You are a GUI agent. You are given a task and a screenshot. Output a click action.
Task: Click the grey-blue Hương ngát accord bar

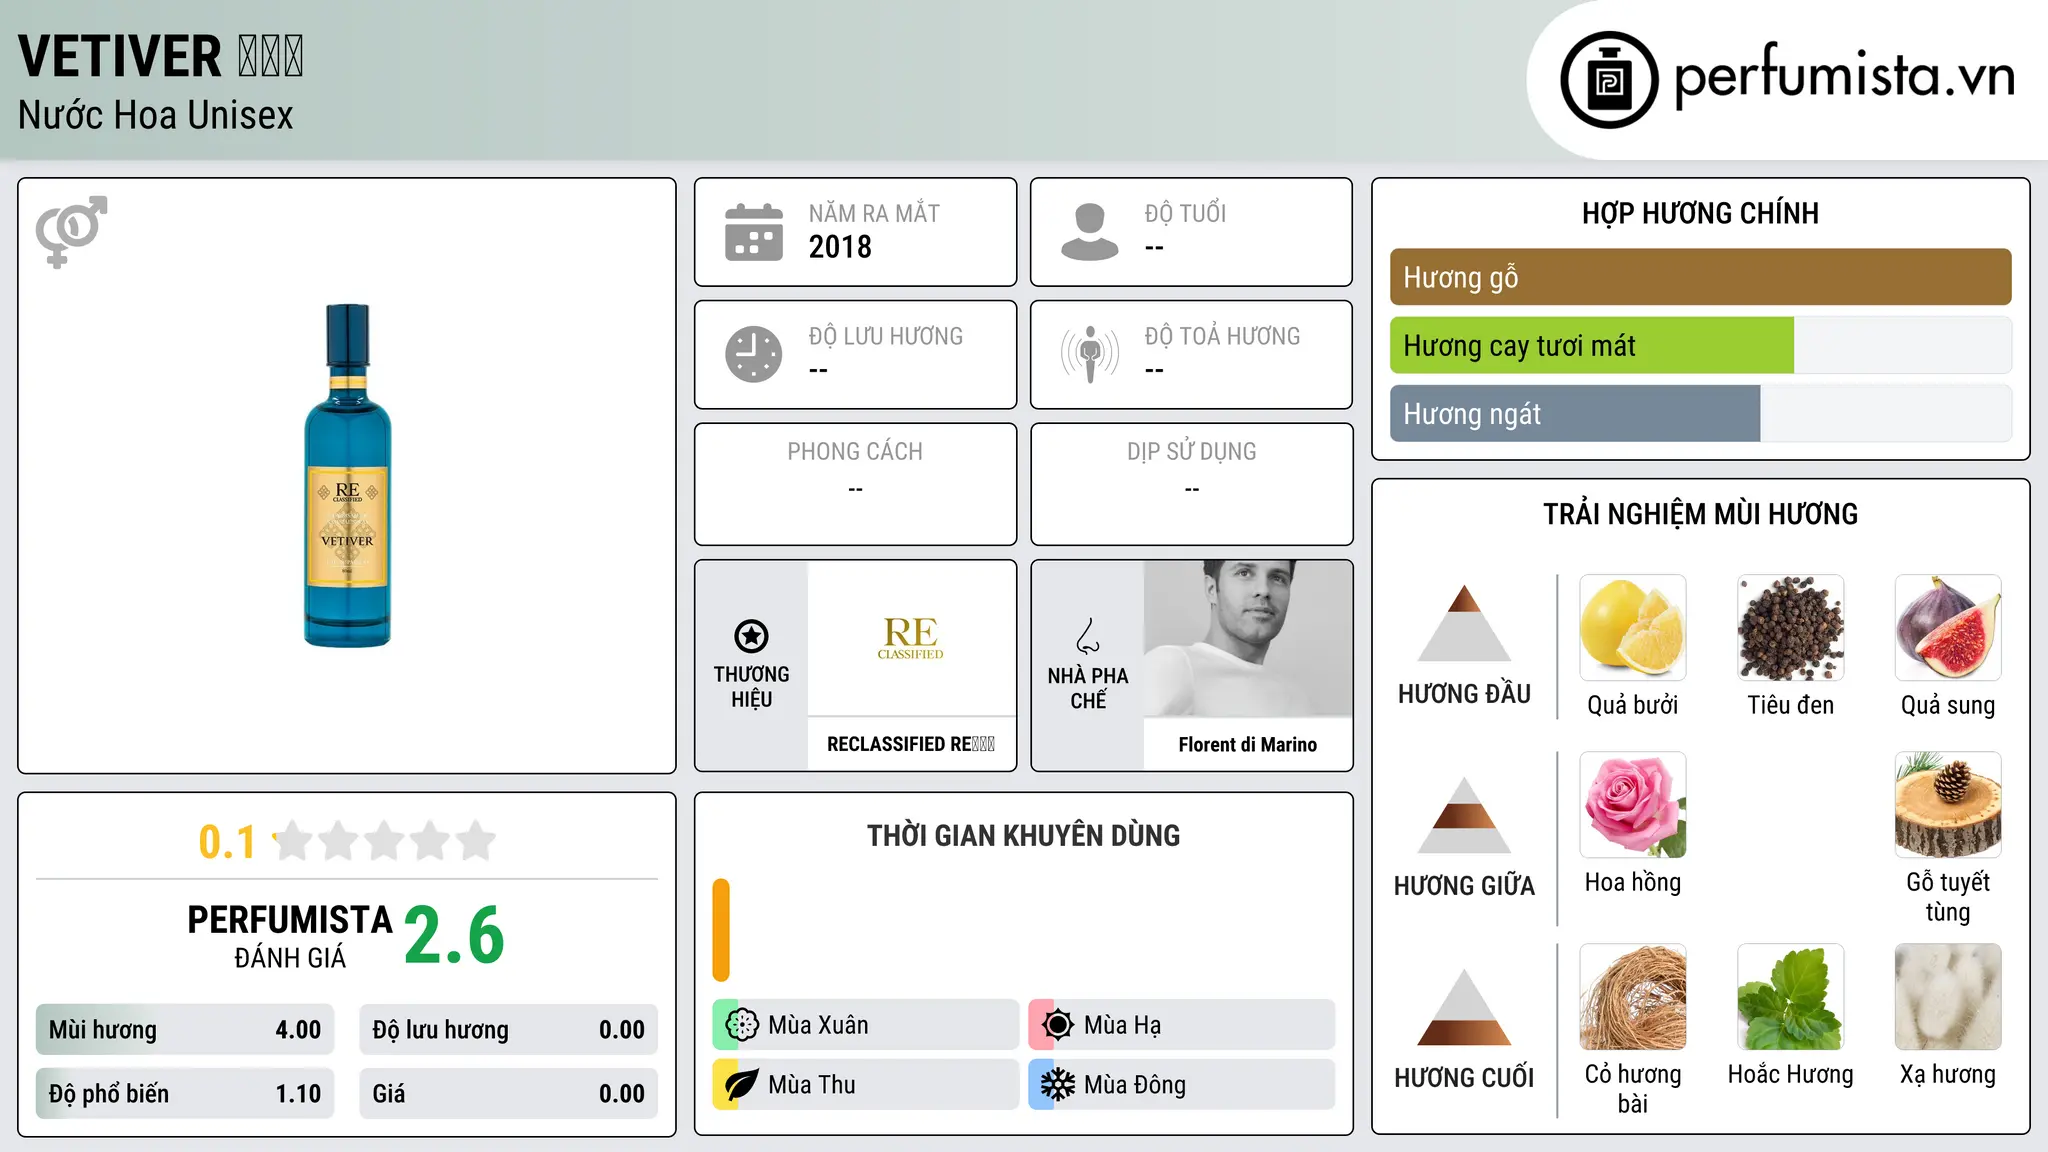pos(1575,414)
